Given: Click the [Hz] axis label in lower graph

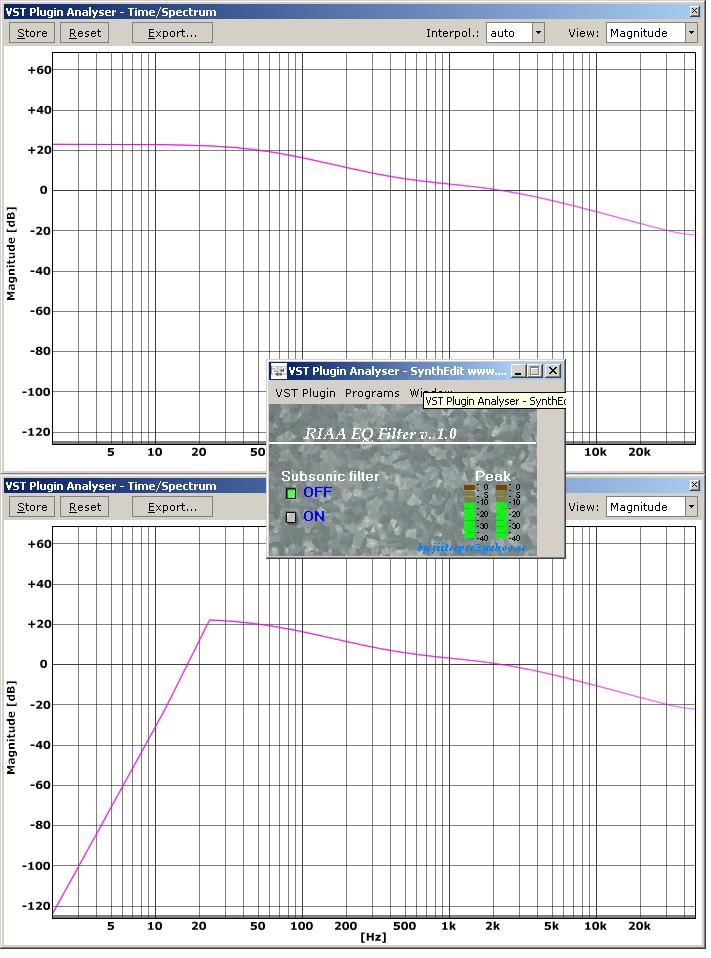Looking at the screenshot, I should [373, 937].
